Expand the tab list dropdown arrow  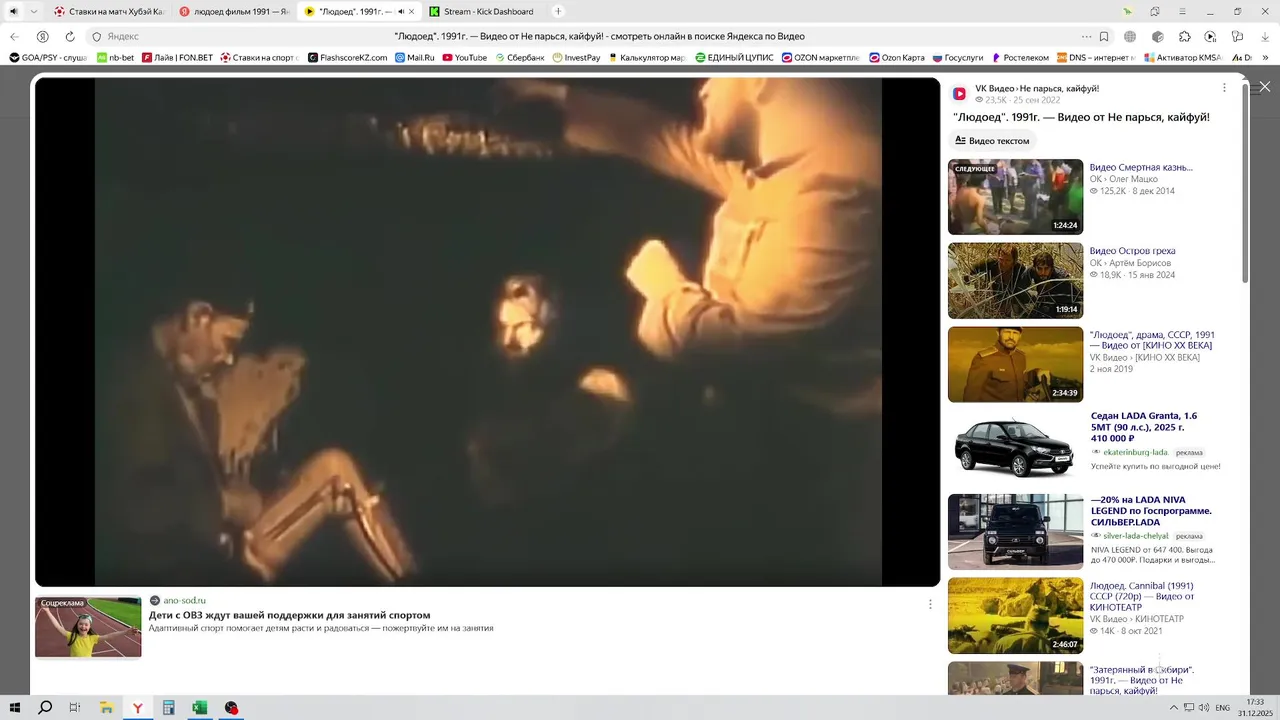tap(34, 12)
